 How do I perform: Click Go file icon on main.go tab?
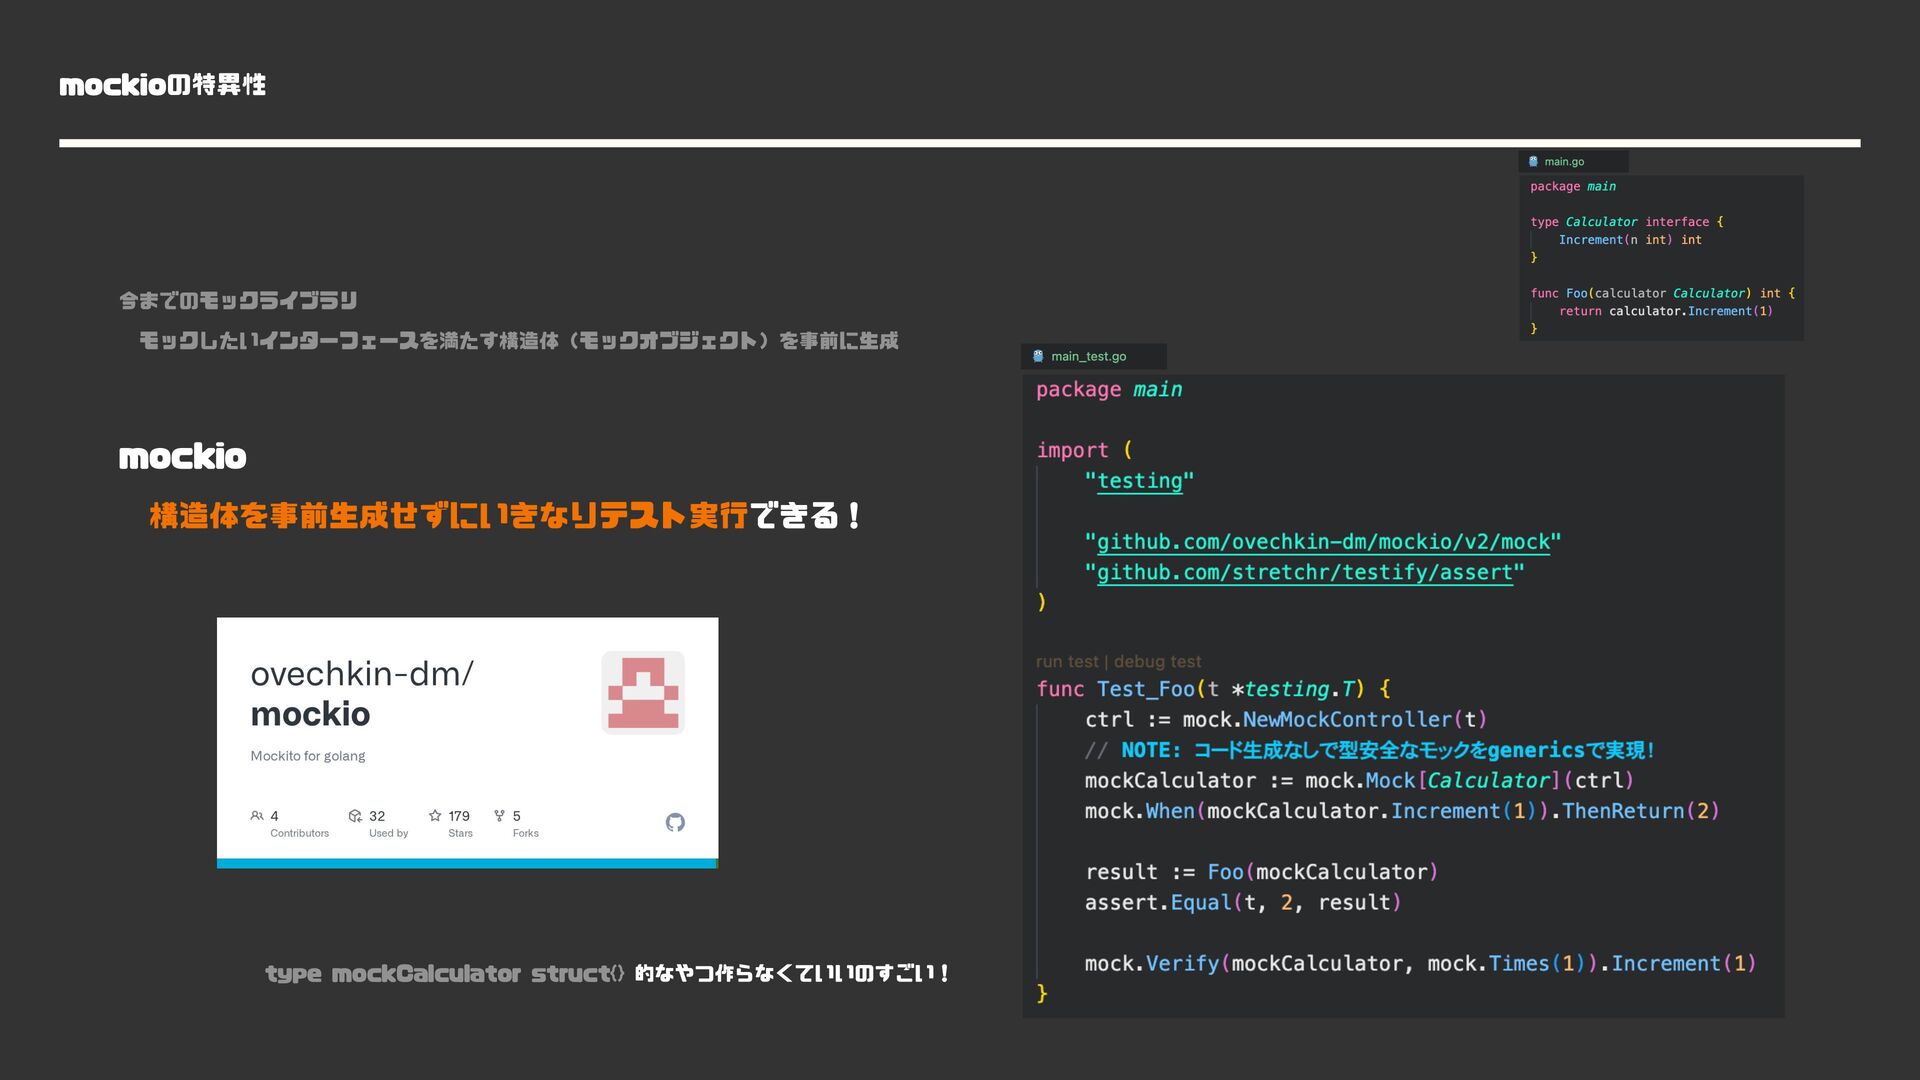tap(1533, 162)
